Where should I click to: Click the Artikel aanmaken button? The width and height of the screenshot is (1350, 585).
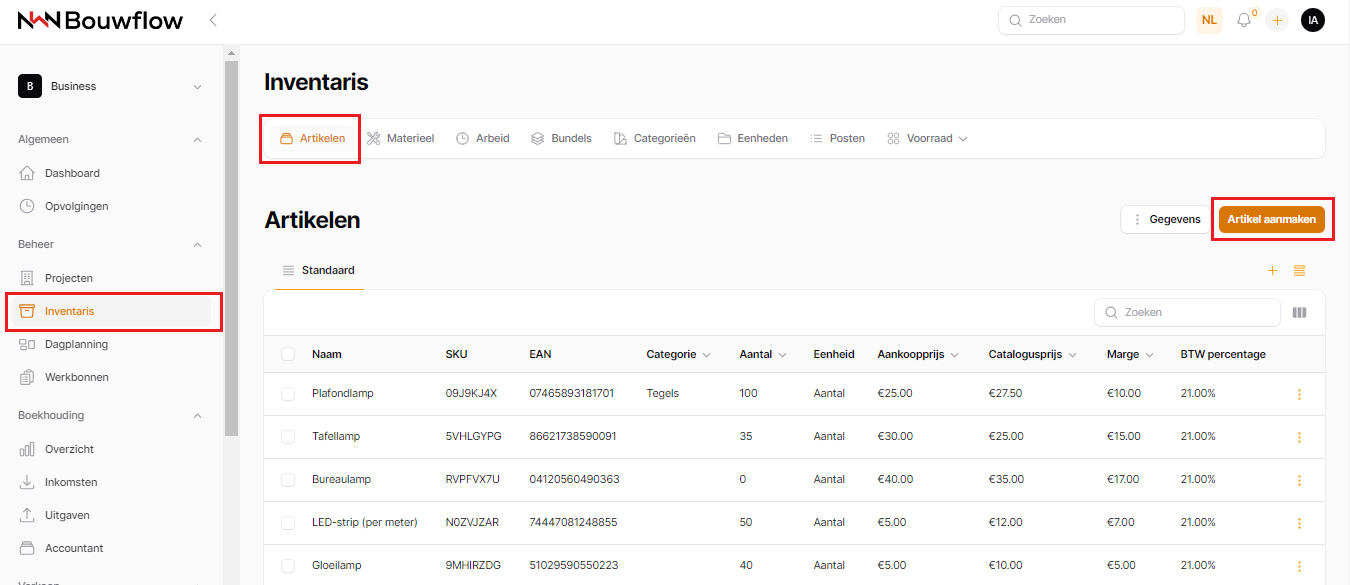coord(1271,219)
